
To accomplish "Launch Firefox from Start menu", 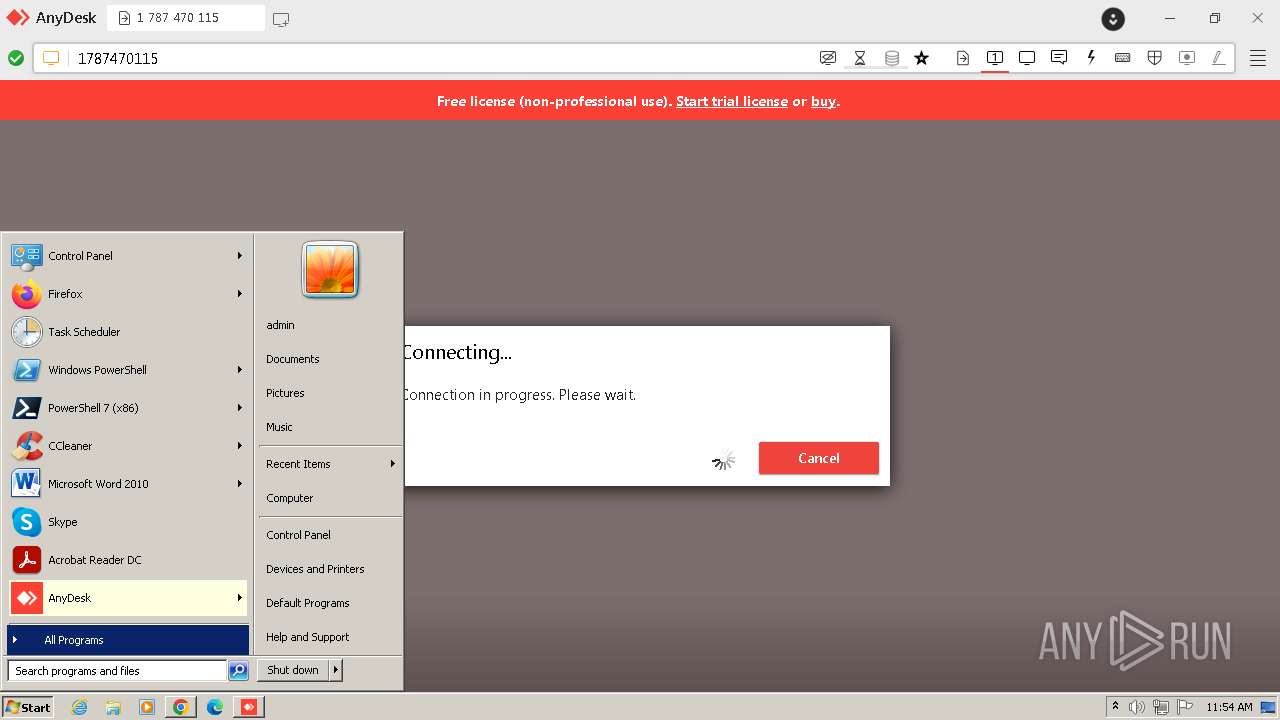I will [127, 294].
